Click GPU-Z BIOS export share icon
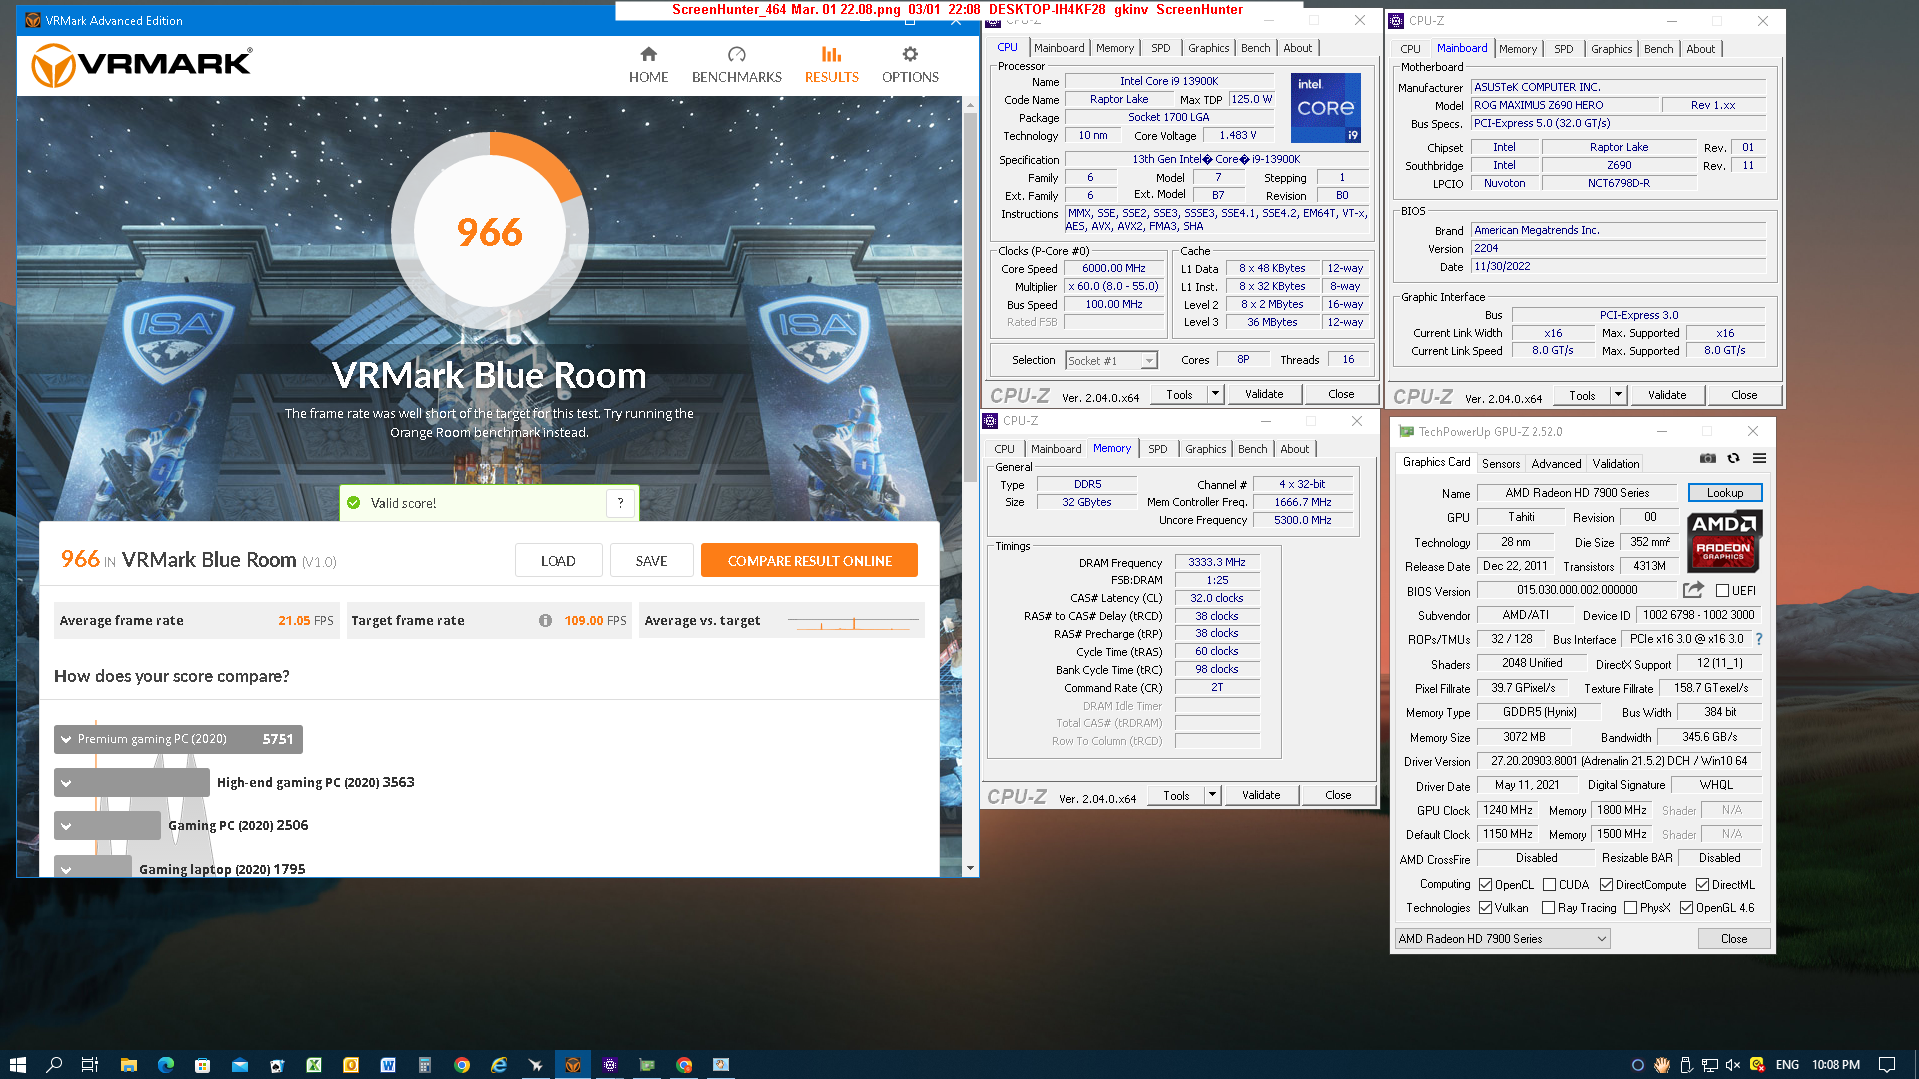1919x1079 pixels. [1693, 590]
